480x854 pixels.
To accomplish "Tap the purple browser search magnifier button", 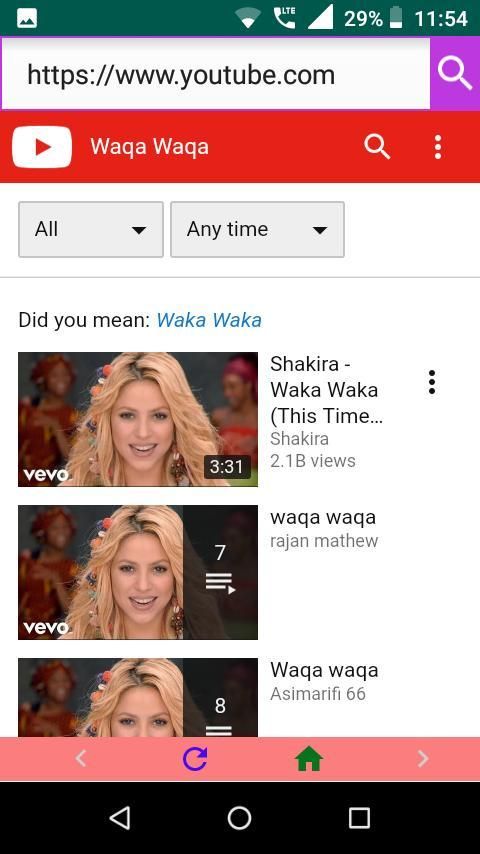I will [455, 74].
